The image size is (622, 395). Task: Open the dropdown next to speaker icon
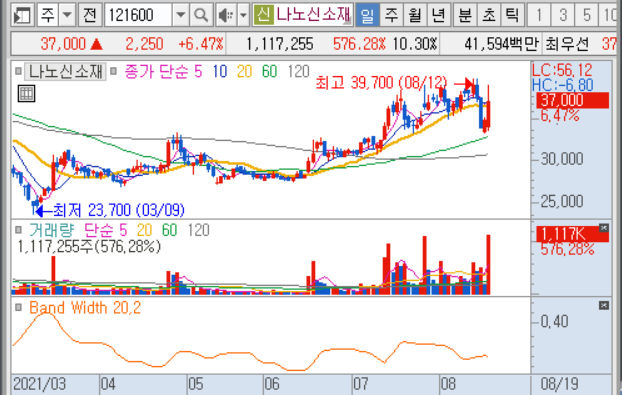pyautogui.click(x=243, y=15)
